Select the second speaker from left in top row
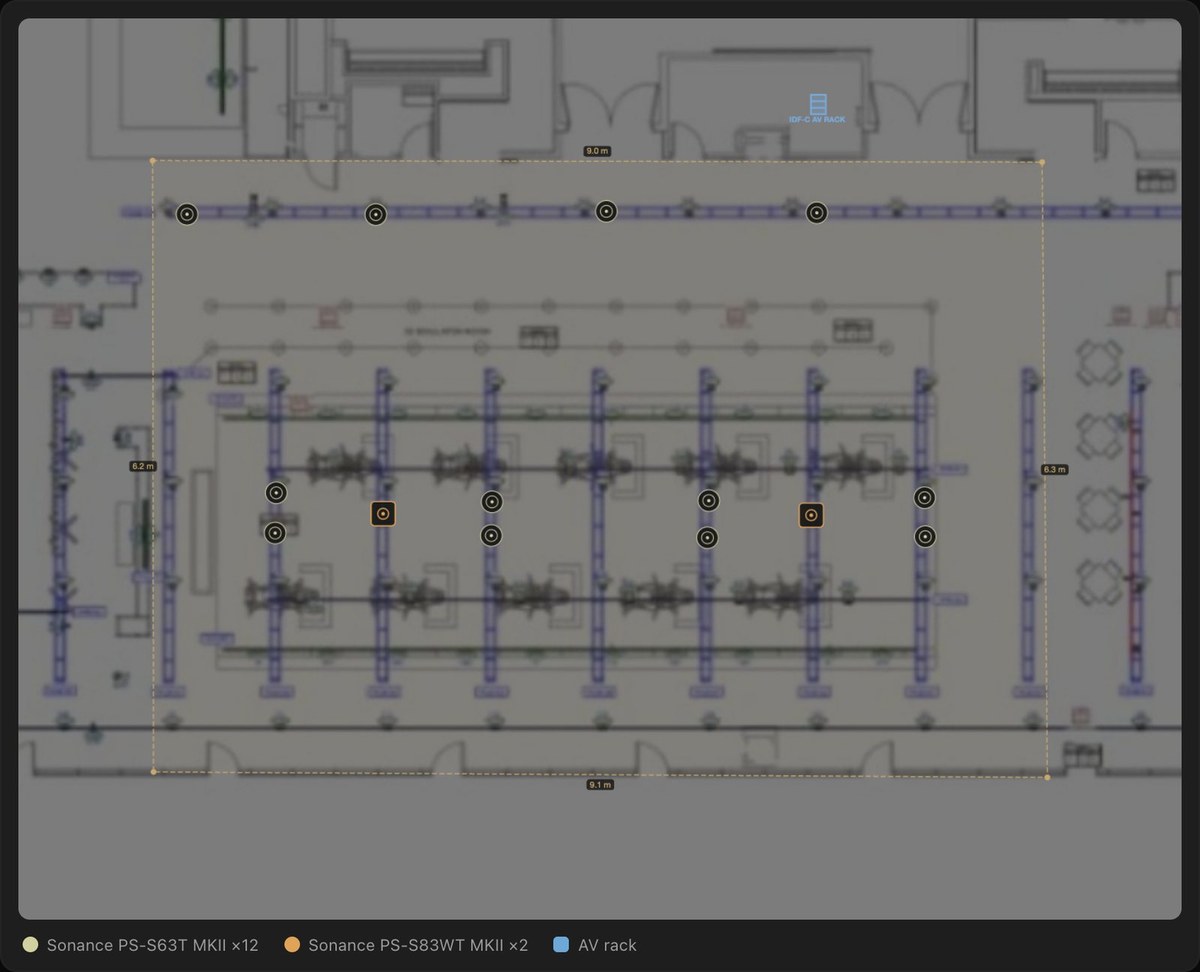1200x972 pixels. pyautogui.click(x=375, y=214)
